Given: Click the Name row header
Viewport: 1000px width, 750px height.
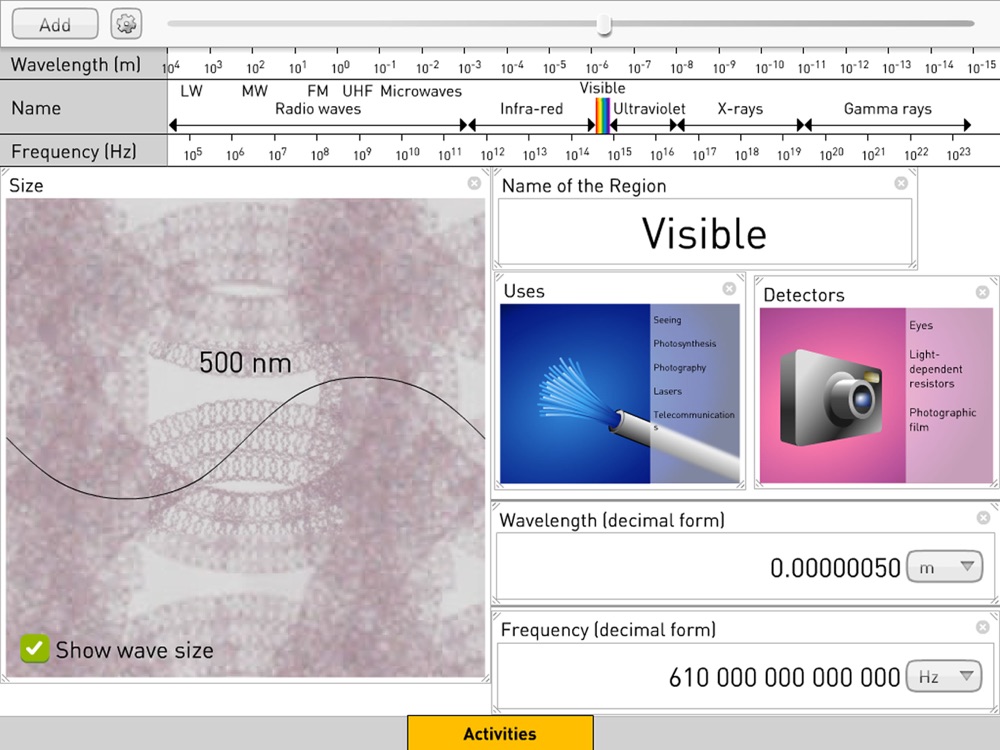Looking at the screenshot, I should point(84,108).
